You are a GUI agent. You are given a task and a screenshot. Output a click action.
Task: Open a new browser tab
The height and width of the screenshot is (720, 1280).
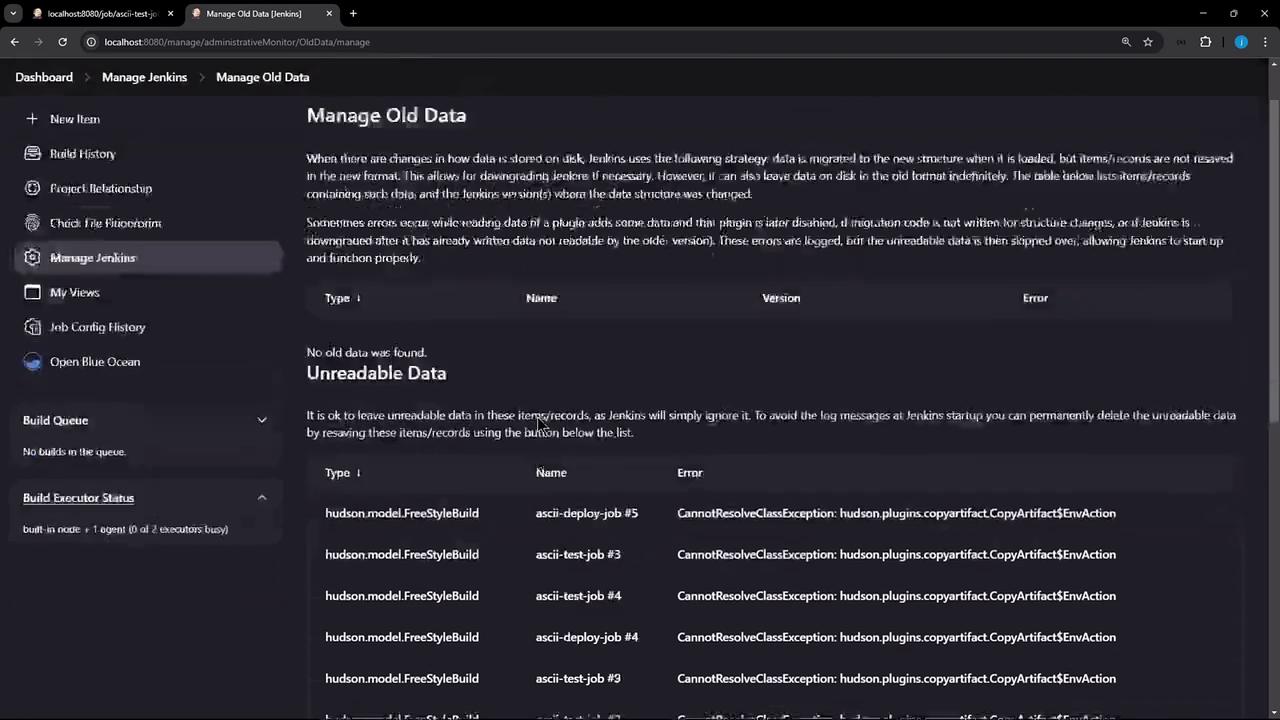click(x=353, y=14)
